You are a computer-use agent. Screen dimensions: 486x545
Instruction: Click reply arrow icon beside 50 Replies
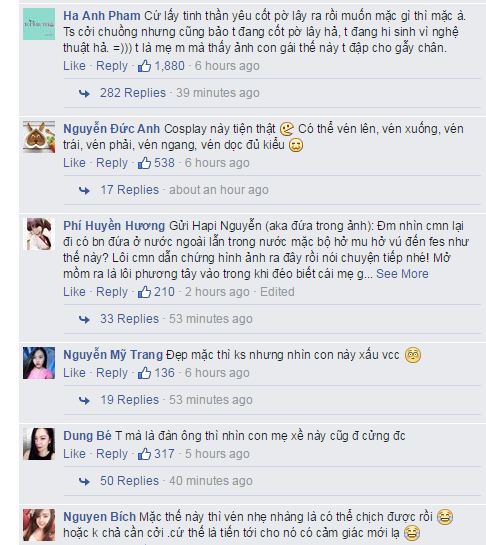(84, 481)
